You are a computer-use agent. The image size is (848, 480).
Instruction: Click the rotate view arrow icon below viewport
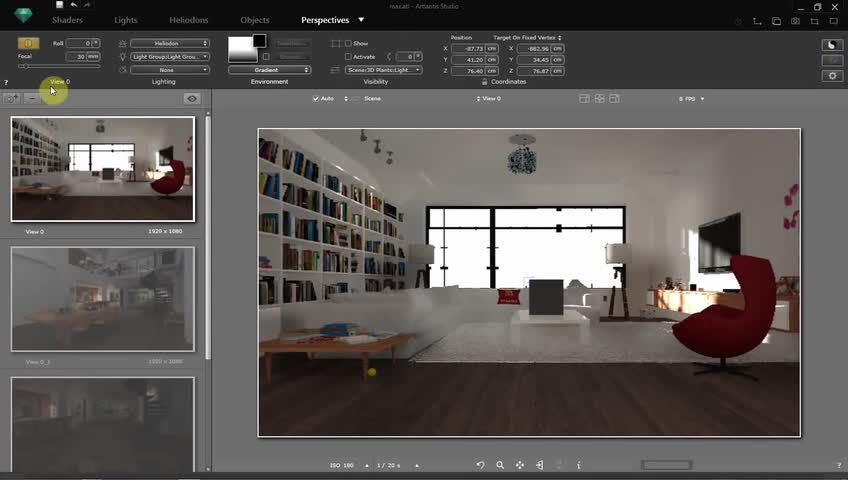[480, 465]
